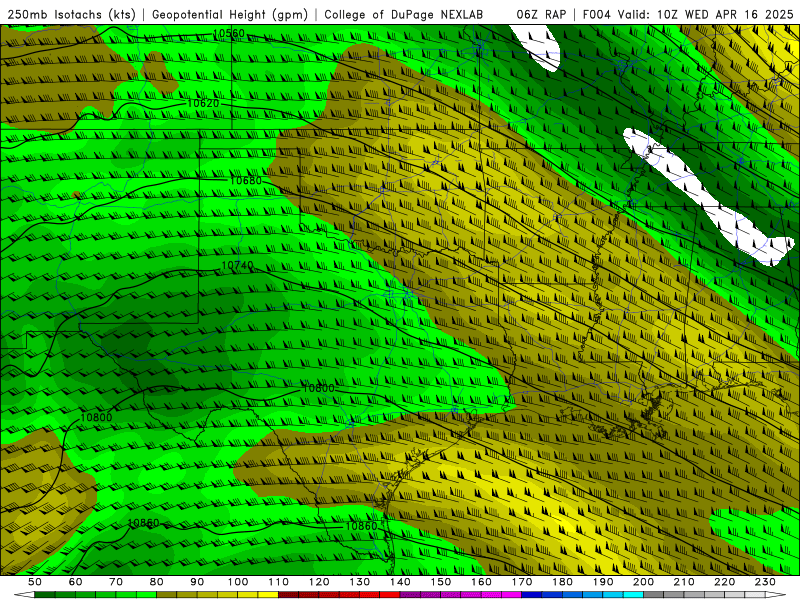The width and height of the screenshot is (800, 600).
Task: Click the larger white below-50-knot region on map
Action: click(x=709, y=199)
